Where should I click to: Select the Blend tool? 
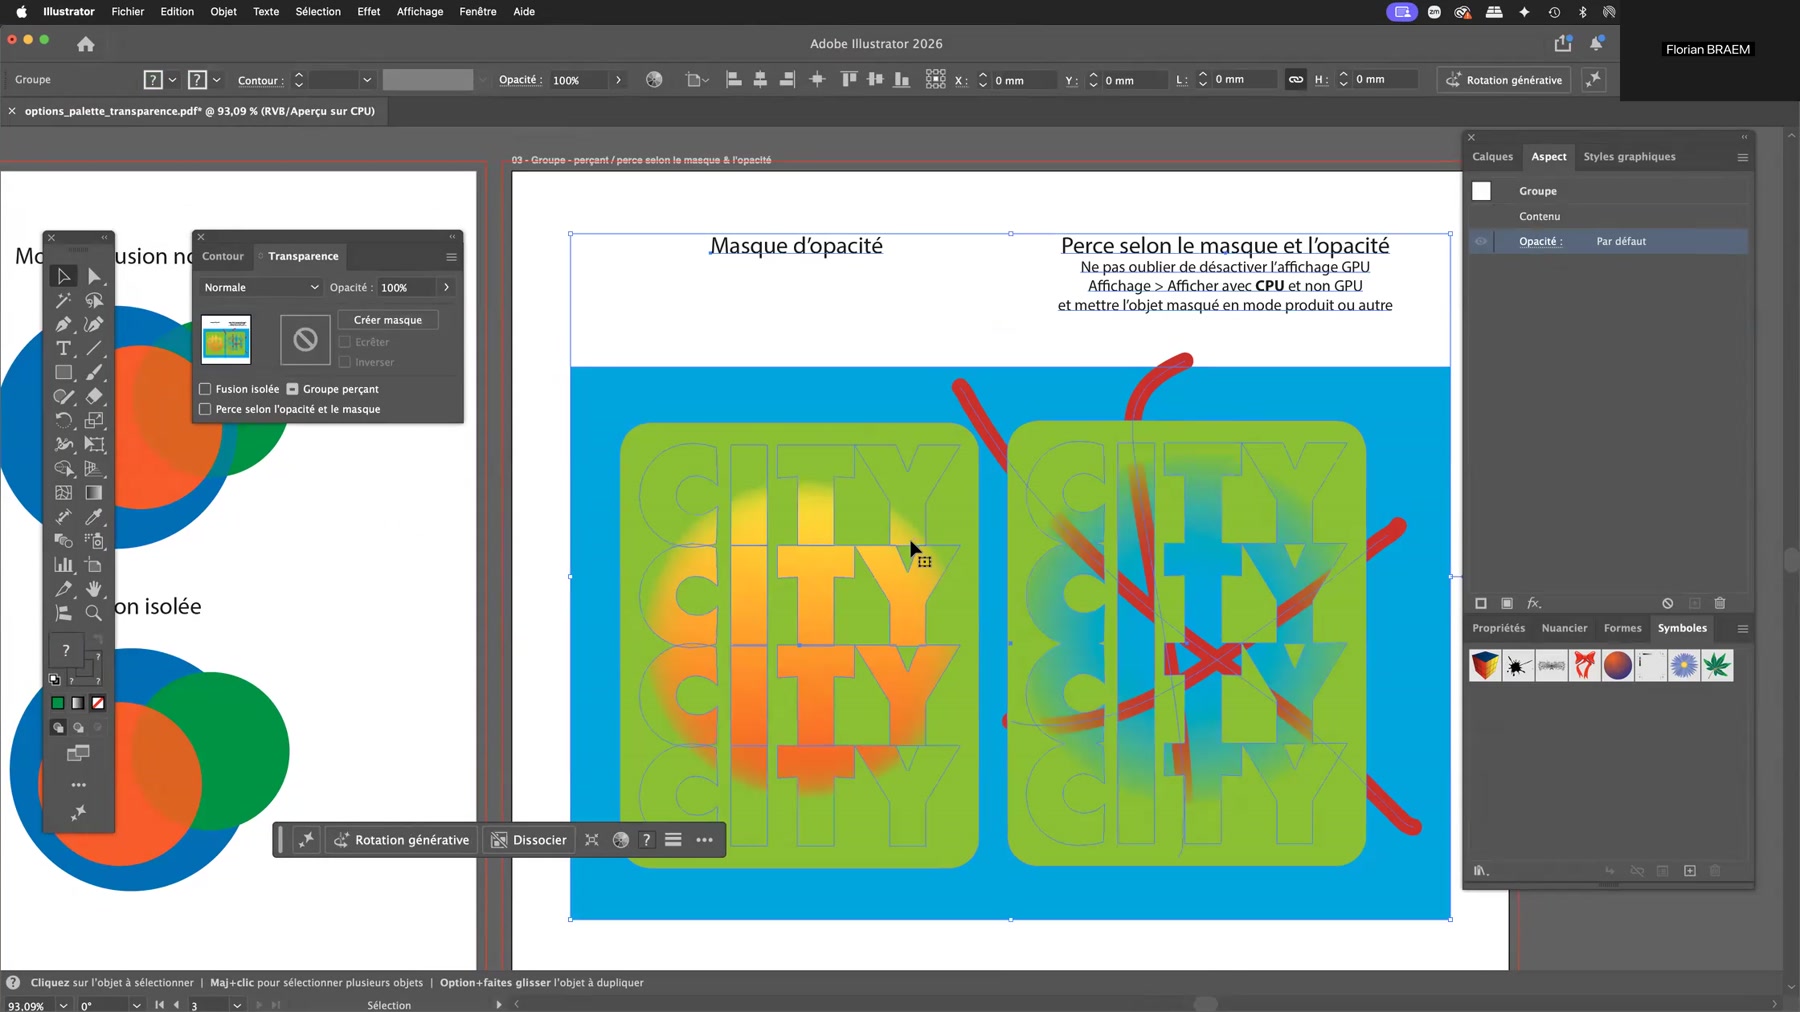click(x=63, y=541)
